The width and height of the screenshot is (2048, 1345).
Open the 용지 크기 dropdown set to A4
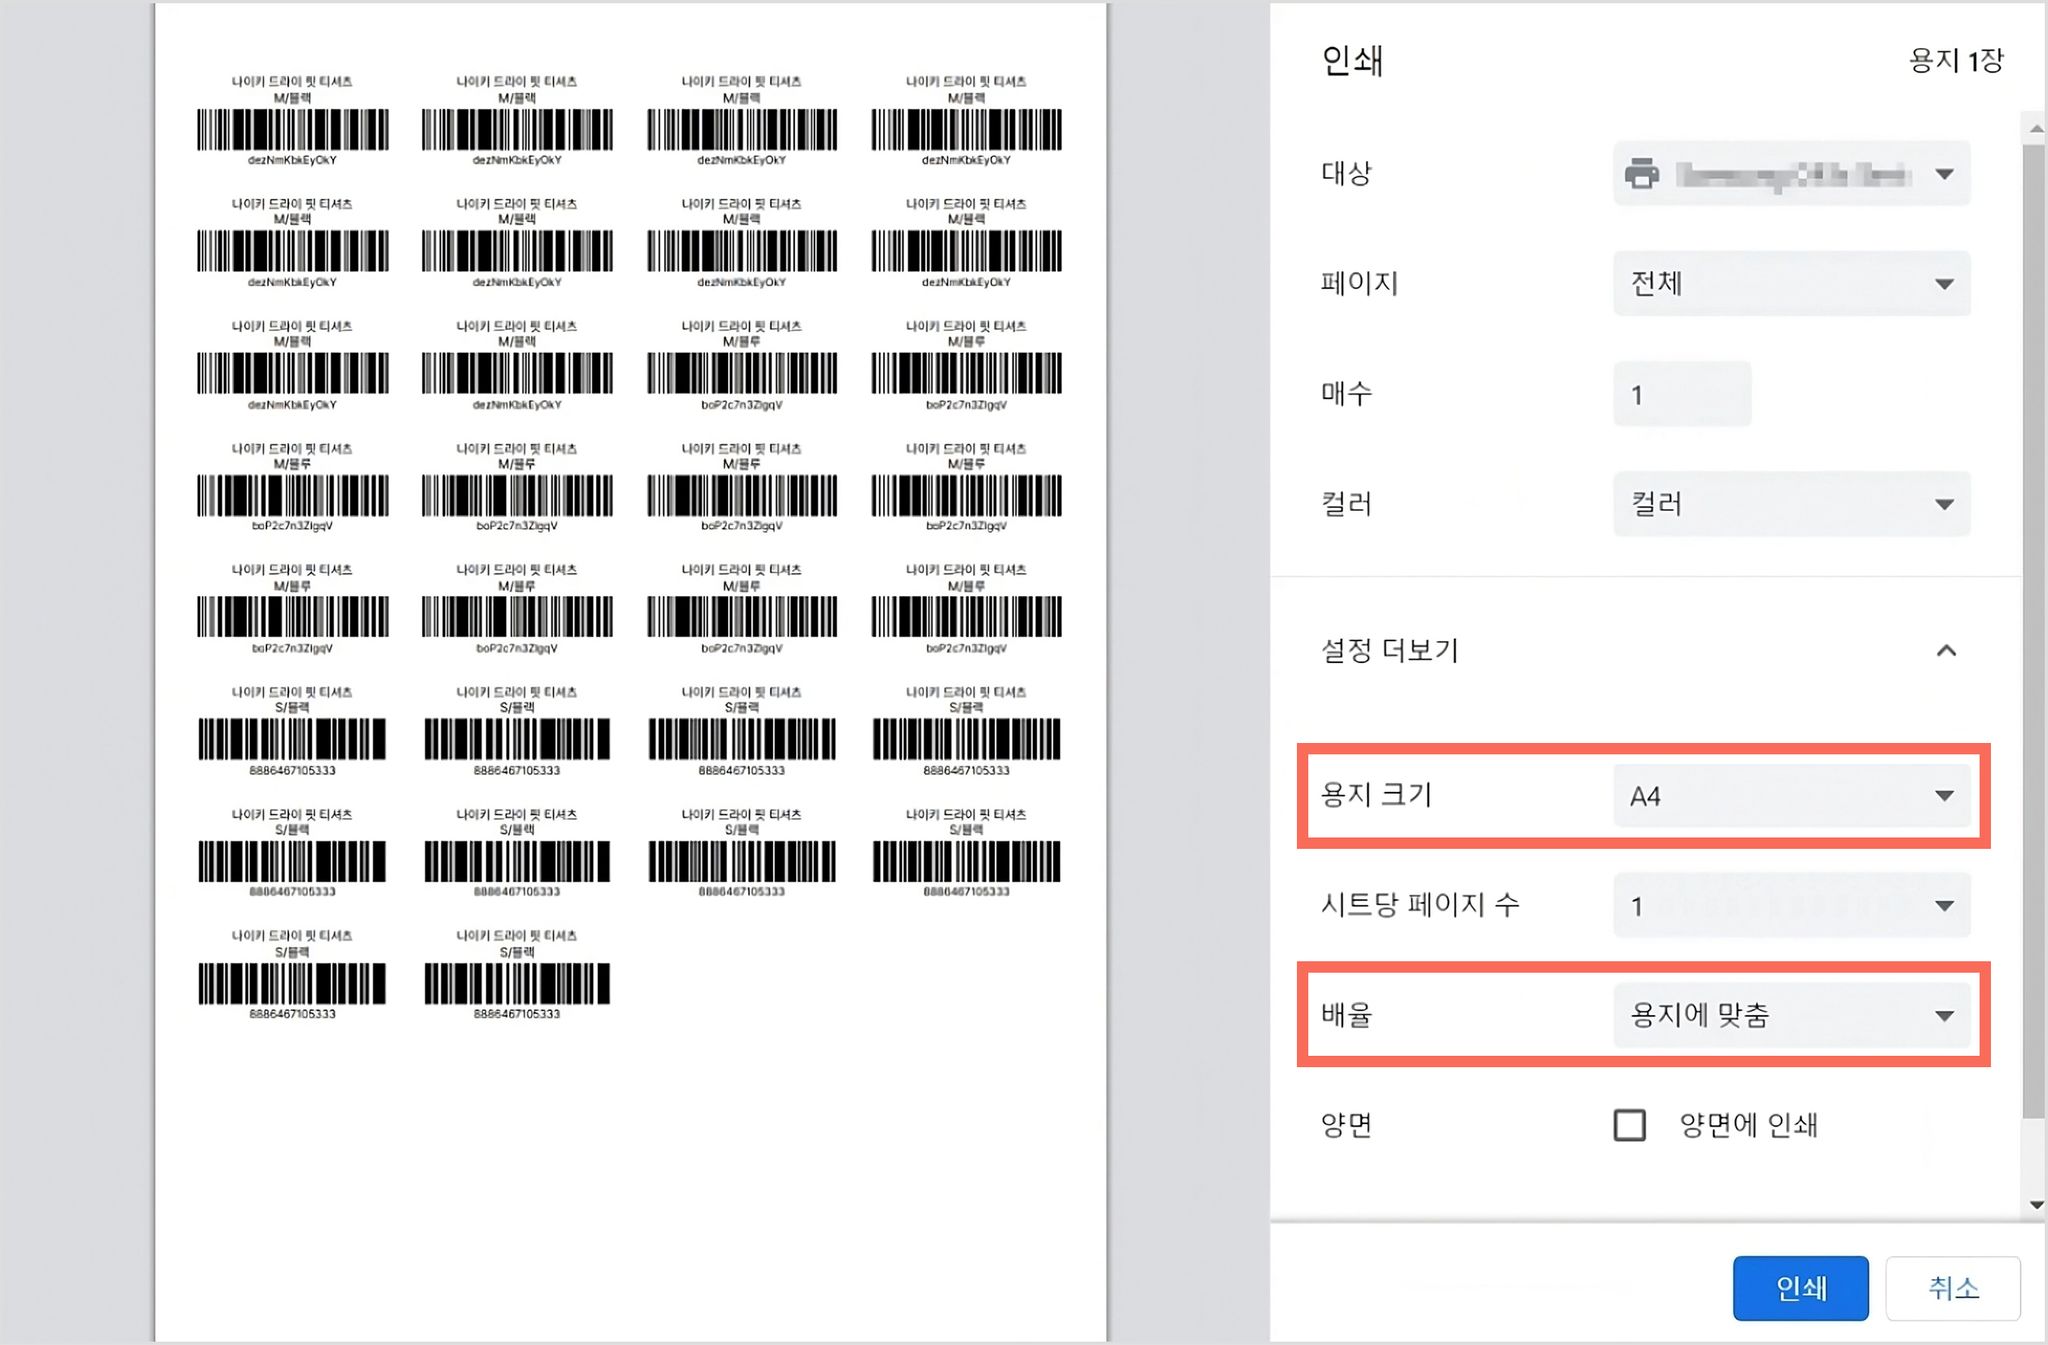(x=1791, y=796)
